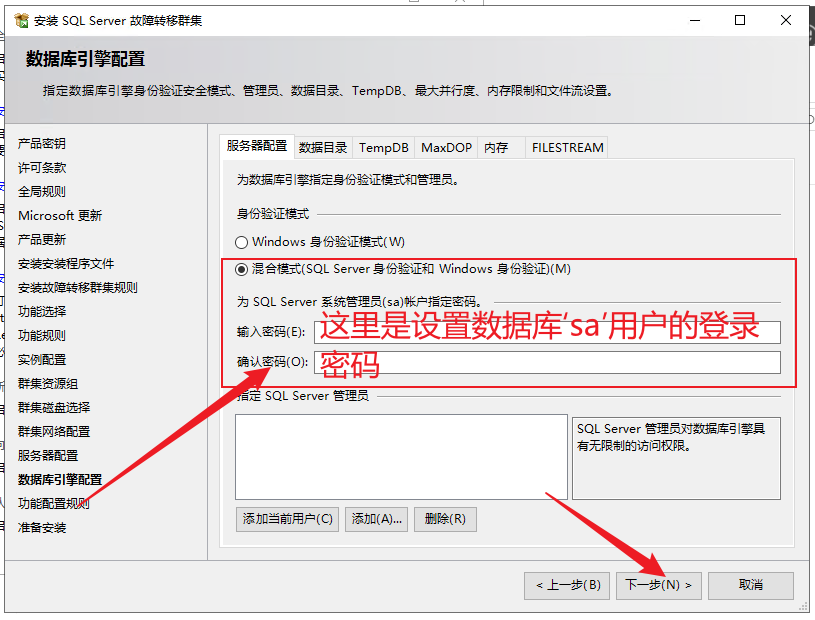Click the 指定 SQL Server 管理员 section label
Image resolution: width=815 pixels, height=620 pixels.
coord(303,396)
